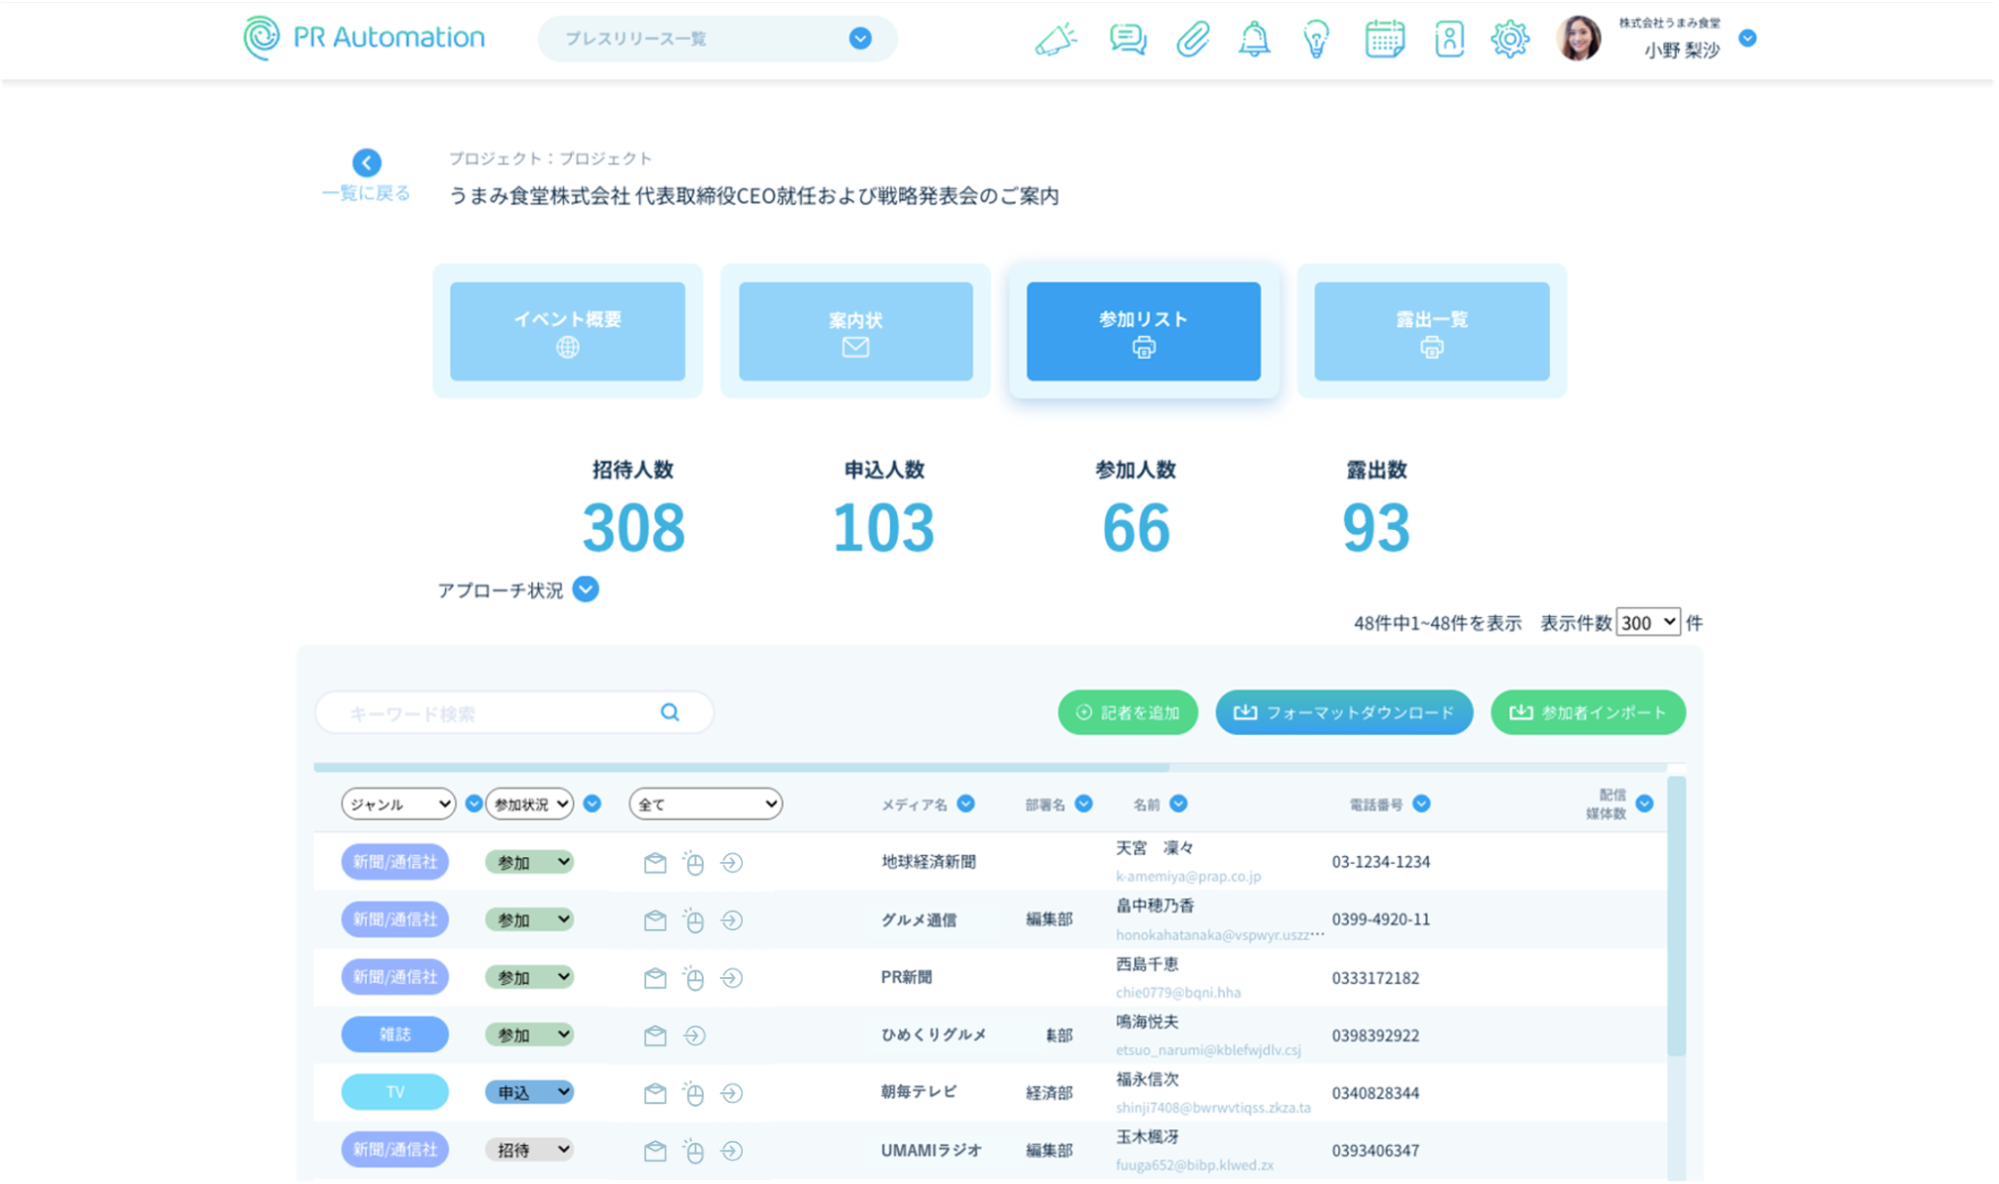Change 申込 status for 朝毎テレビ row
The image size is (1999, 1184).
click(530, 1093)
